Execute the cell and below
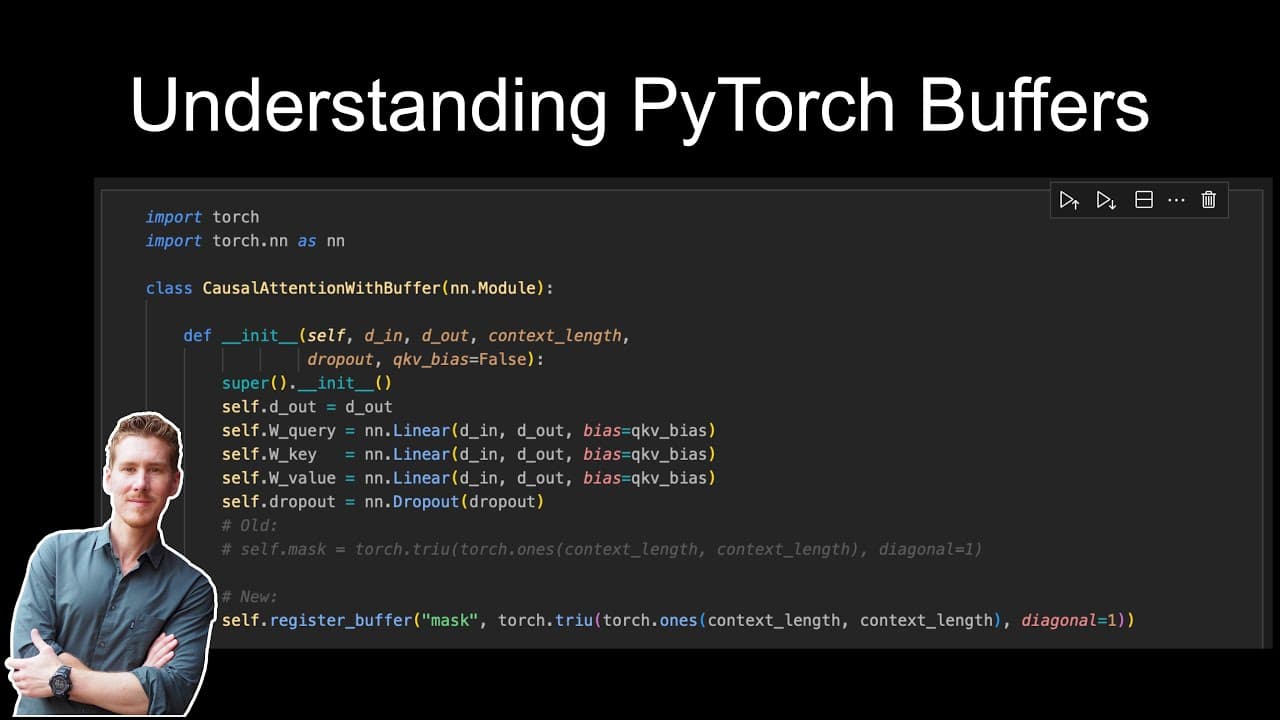The image size is (1280, 720). pyautogui.click(x=1106, y=200)
